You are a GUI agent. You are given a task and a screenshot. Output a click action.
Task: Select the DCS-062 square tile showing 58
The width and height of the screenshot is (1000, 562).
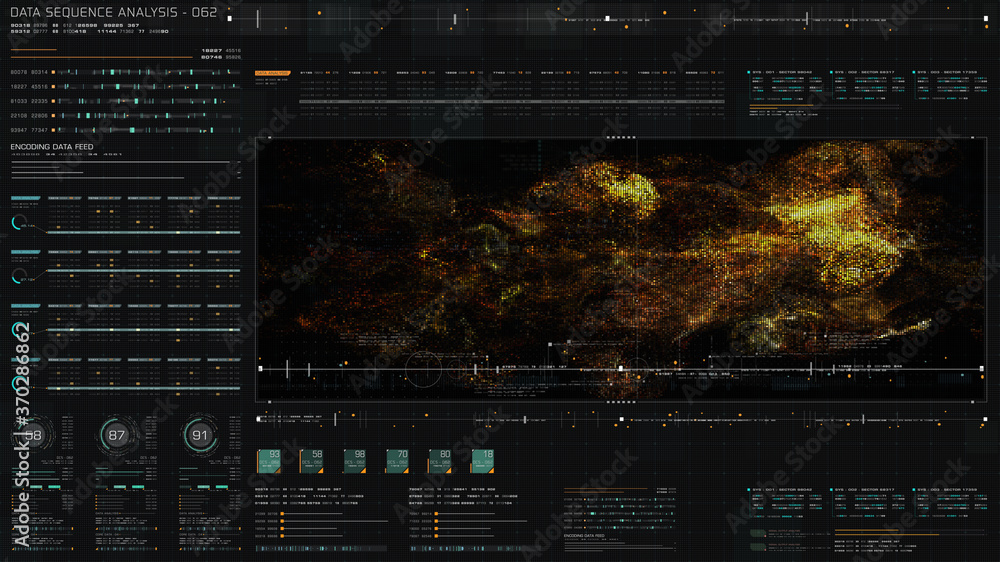[x=312, y=461]
